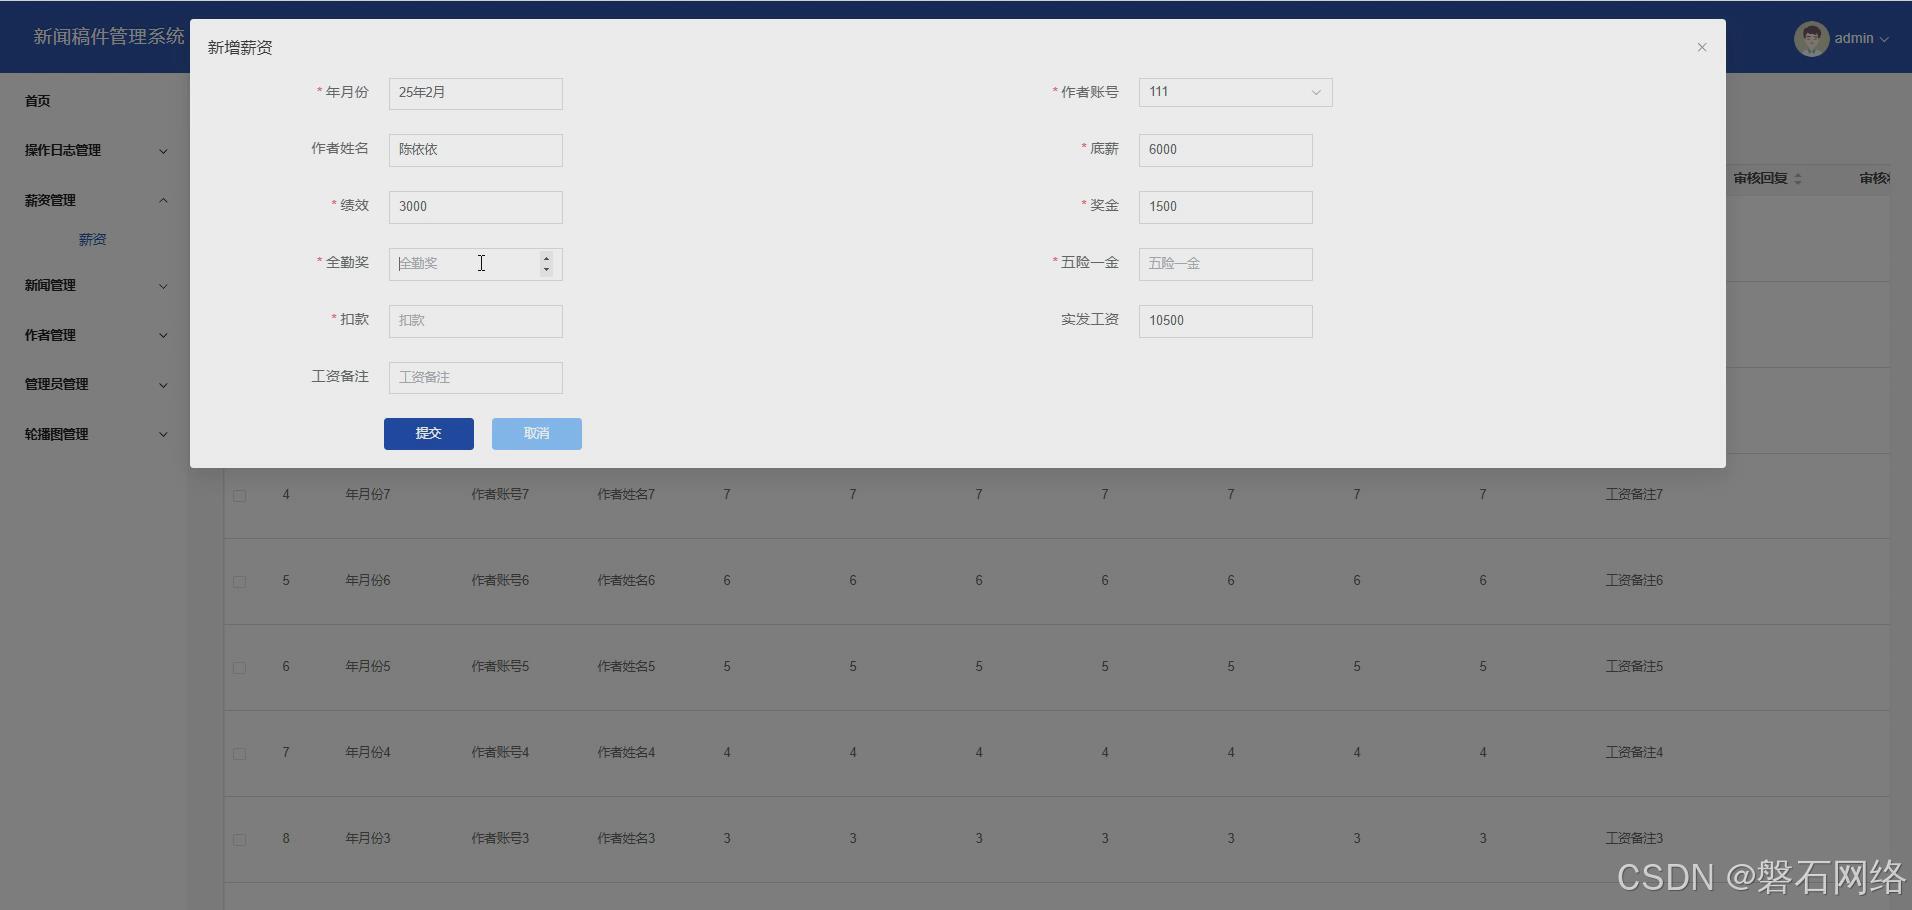The width and height of the screenshot is (1912, 910).
Task: Expand 作者管理 sidebar menu
Action: [95, 336]
